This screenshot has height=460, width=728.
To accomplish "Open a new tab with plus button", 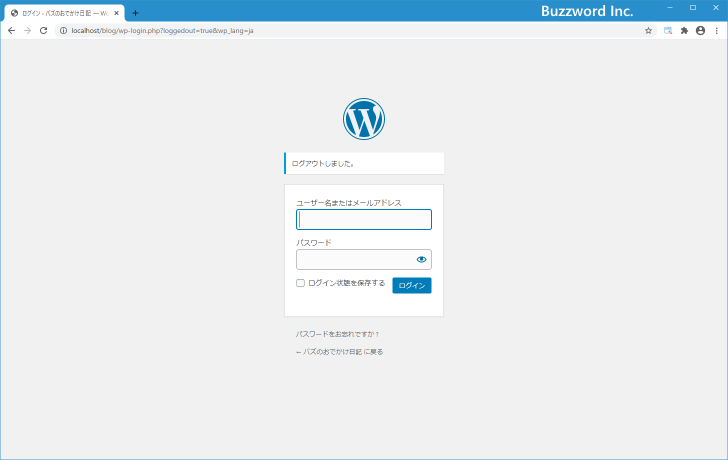I will (135, 13).
